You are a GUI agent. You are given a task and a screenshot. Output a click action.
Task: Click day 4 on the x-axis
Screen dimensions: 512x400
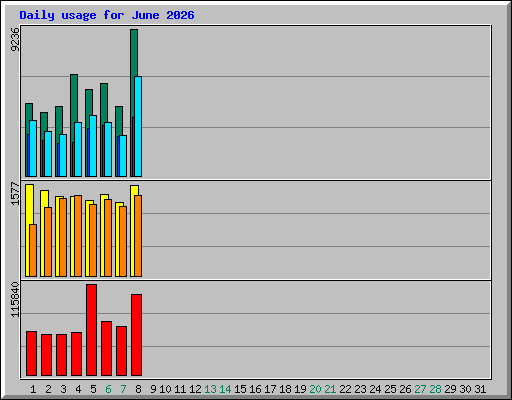click(78, 389)
